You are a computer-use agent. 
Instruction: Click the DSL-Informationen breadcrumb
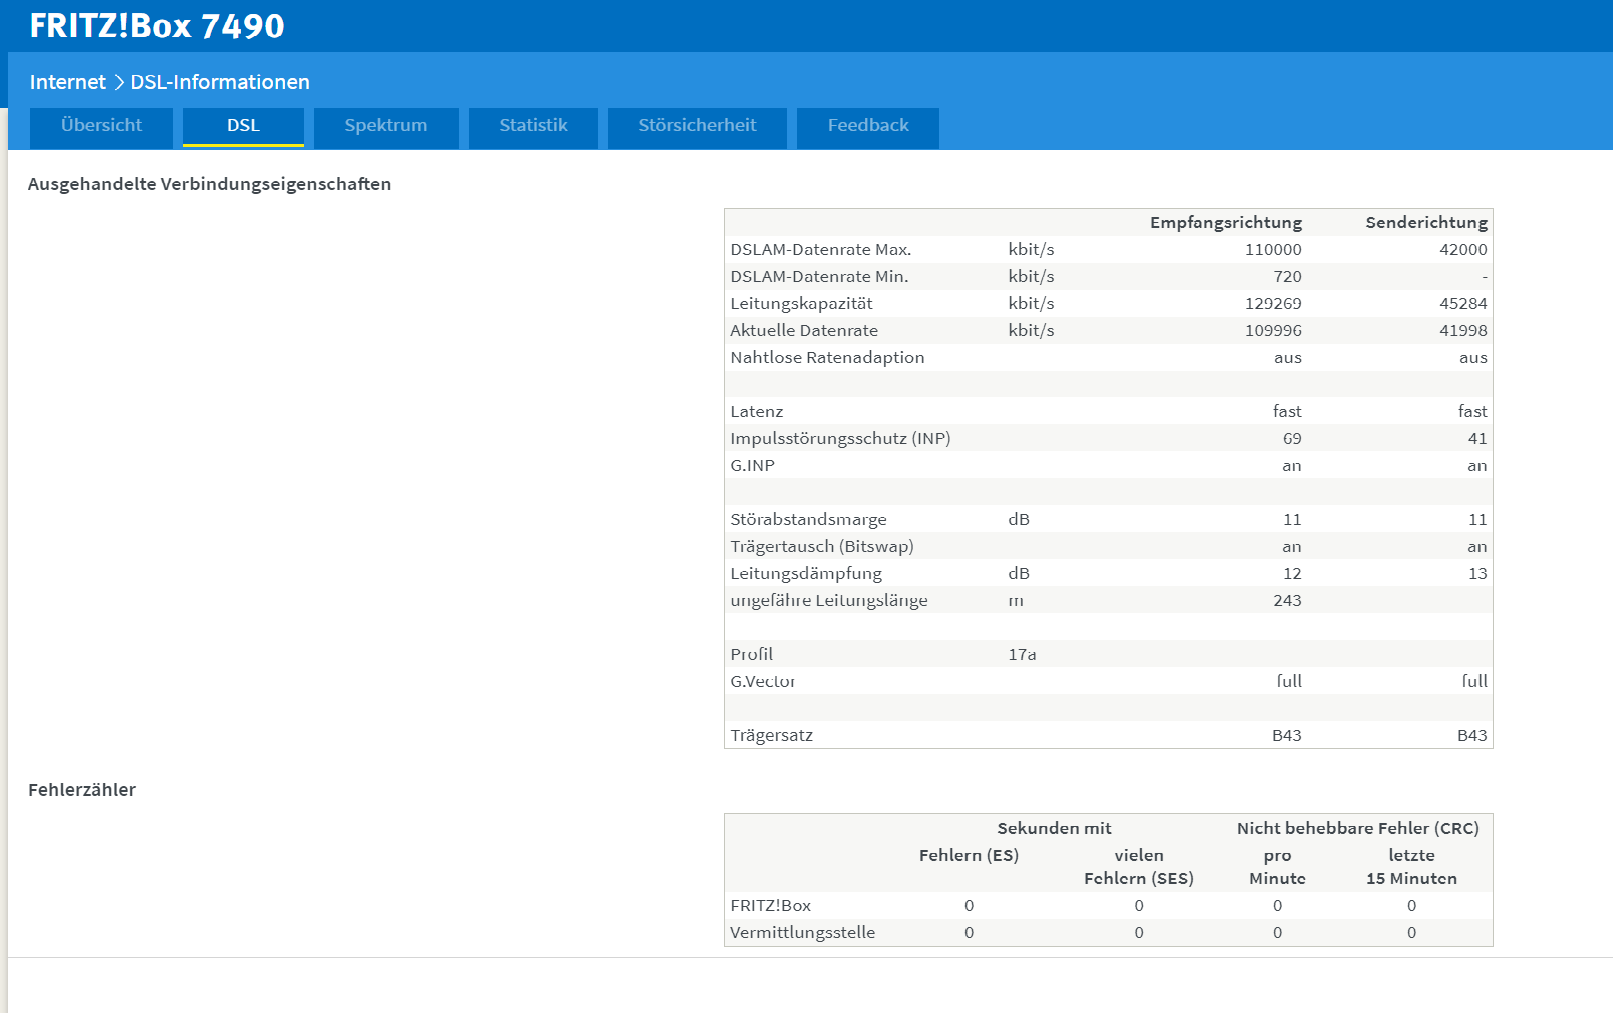point(220,82)
